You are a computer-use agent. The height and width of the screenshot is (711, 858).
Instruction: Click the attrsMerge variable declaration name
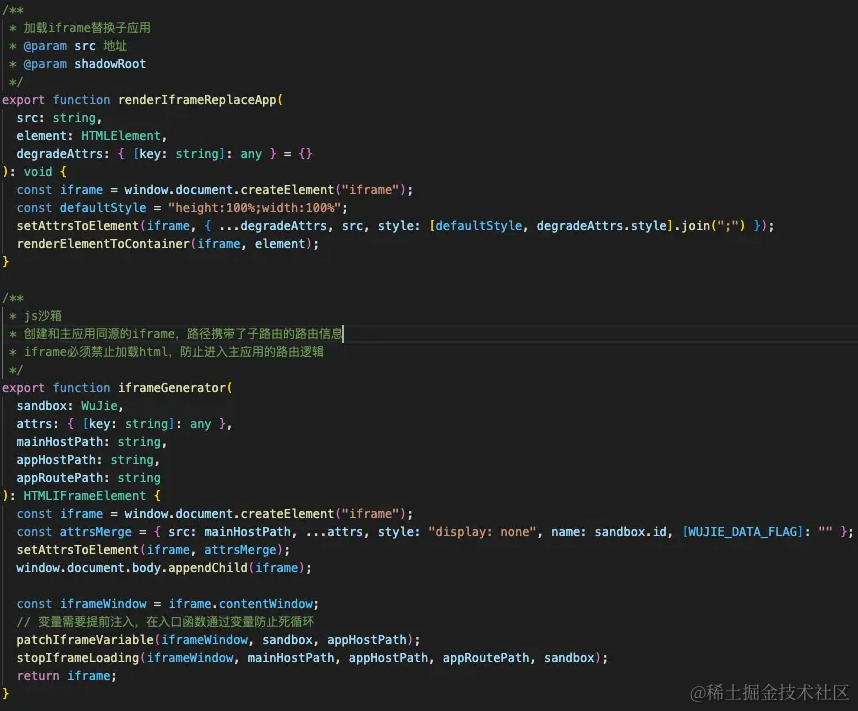point(96,532)
